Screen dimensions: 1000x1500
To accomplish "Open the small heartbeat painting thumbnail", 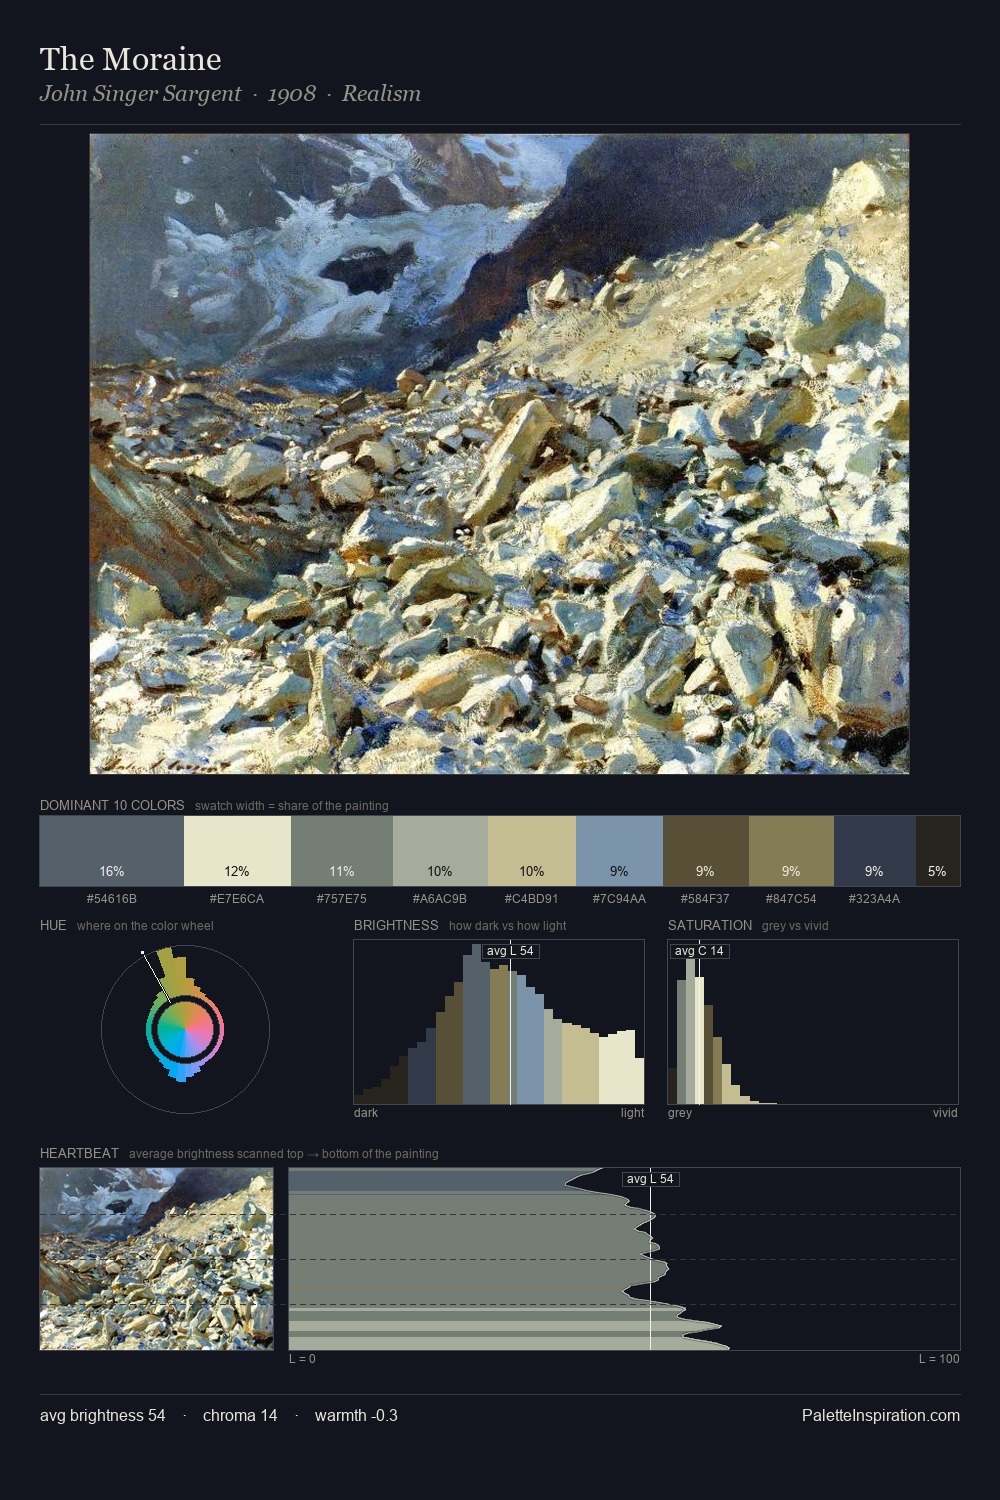I will (156, 1259).
